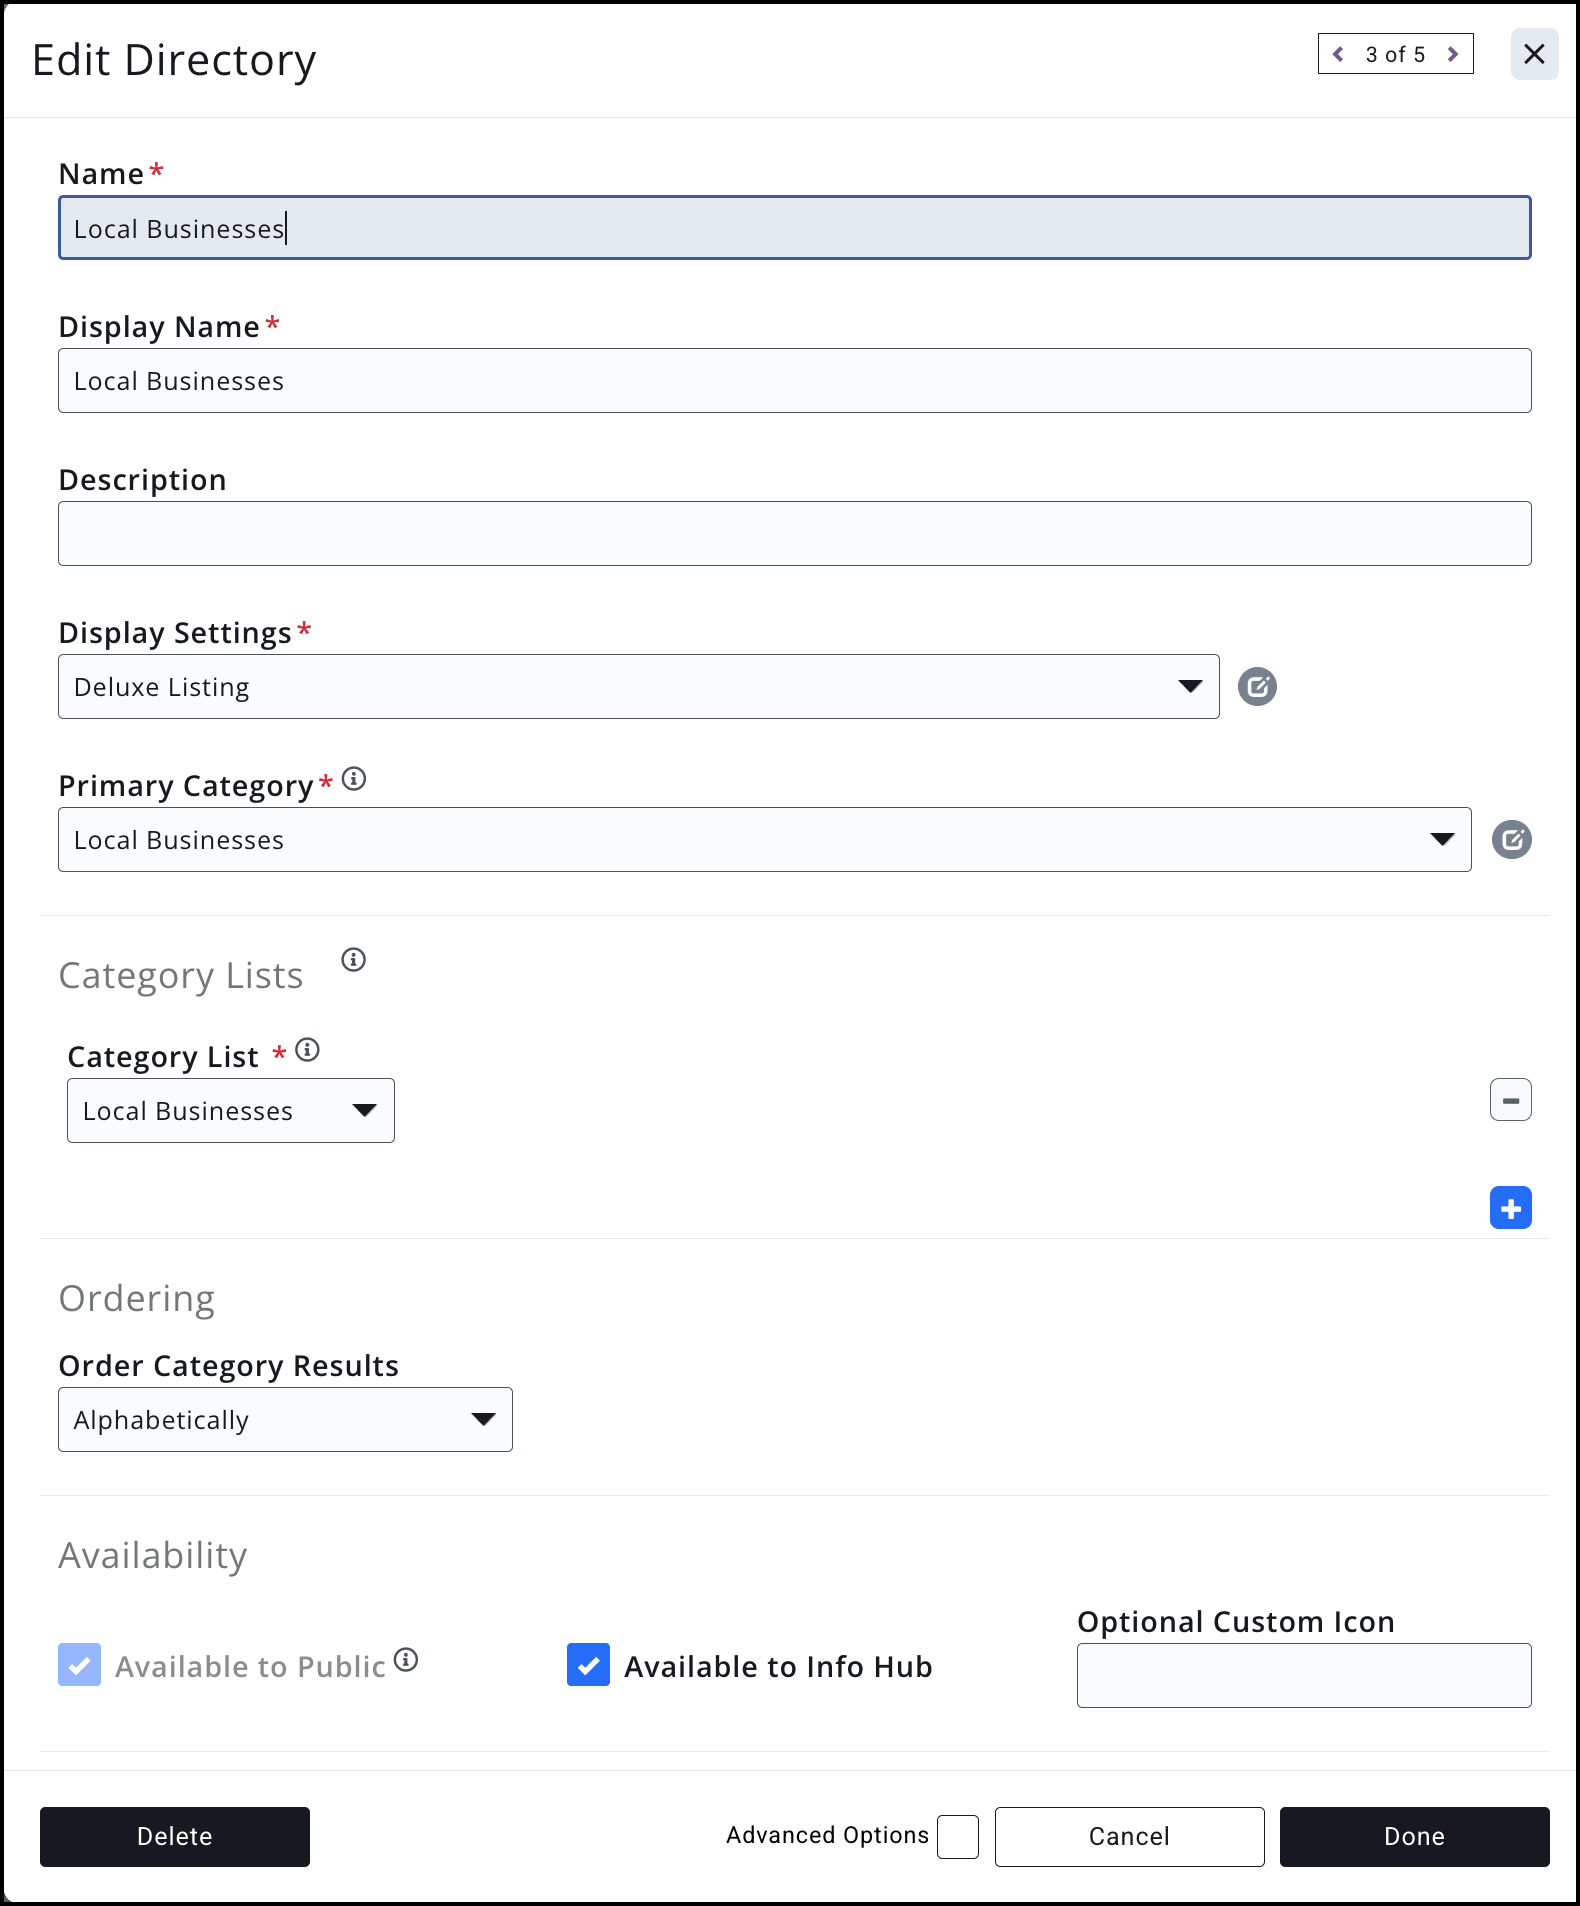The width and height of the screenshot is (1580, 1906).
Task: Go to next directory with right arrow
Action: pyautogui.click(x=1453, y=54)
